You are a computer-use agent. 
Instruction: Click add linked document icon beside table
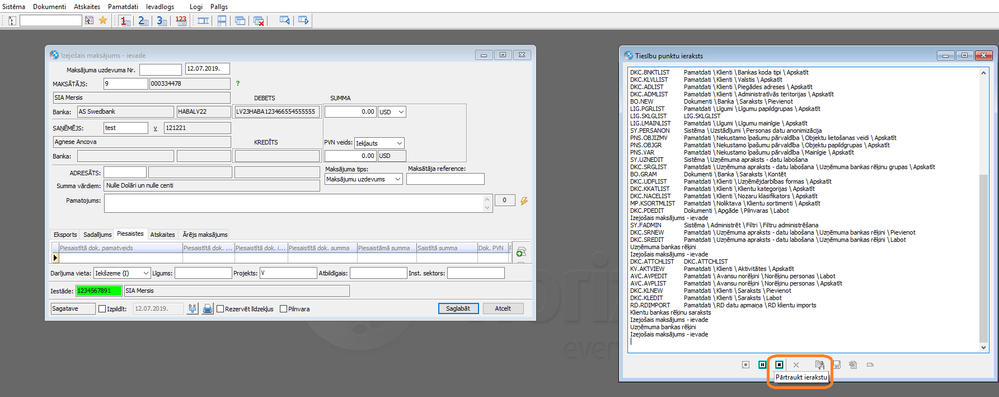click(521, 252)
